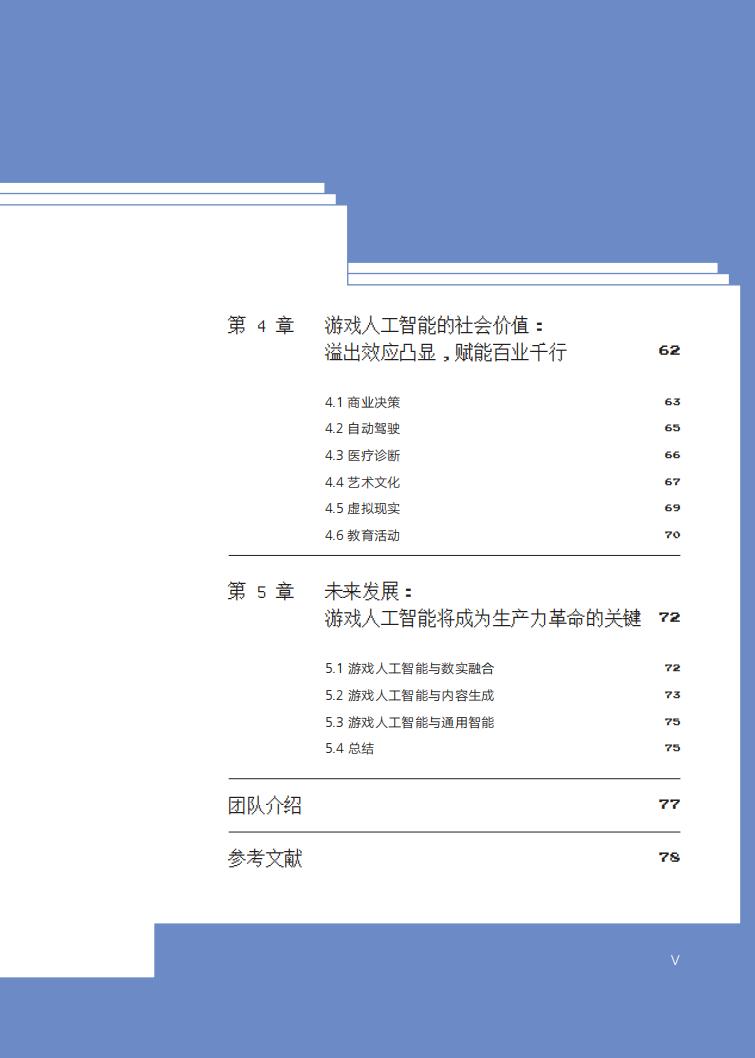755x1058 pixels.
Task: Click the '第 4 章' chapter label
Action: point(261,326)
